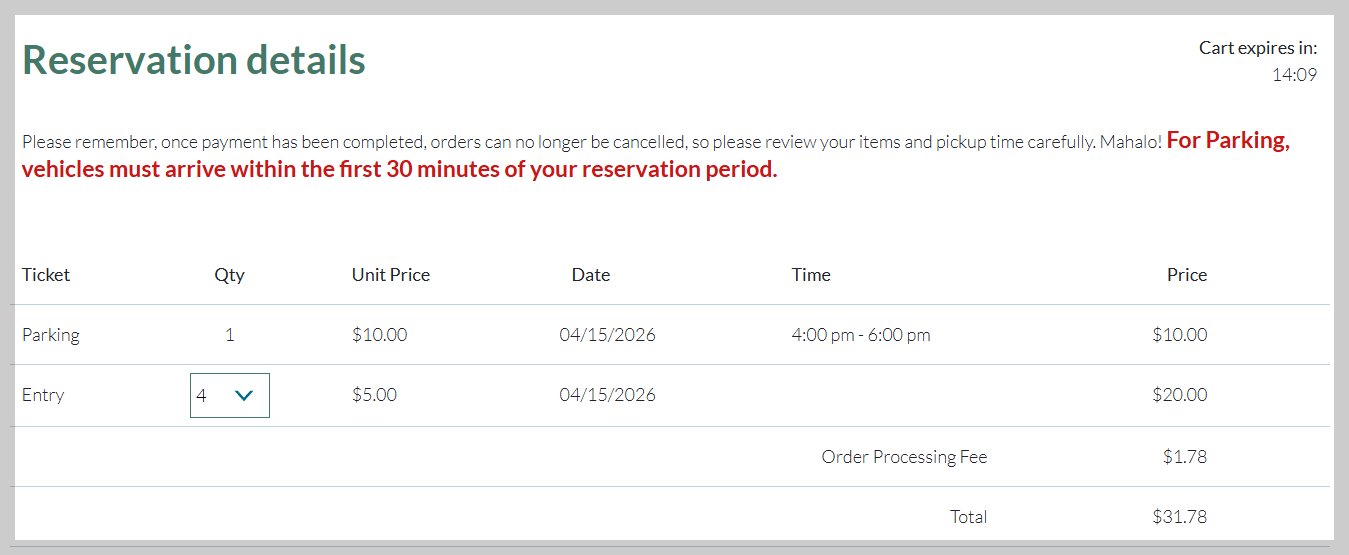Click the Qty column header
Viewport: 1349px width, 555px height.
[x=229, y=275]
